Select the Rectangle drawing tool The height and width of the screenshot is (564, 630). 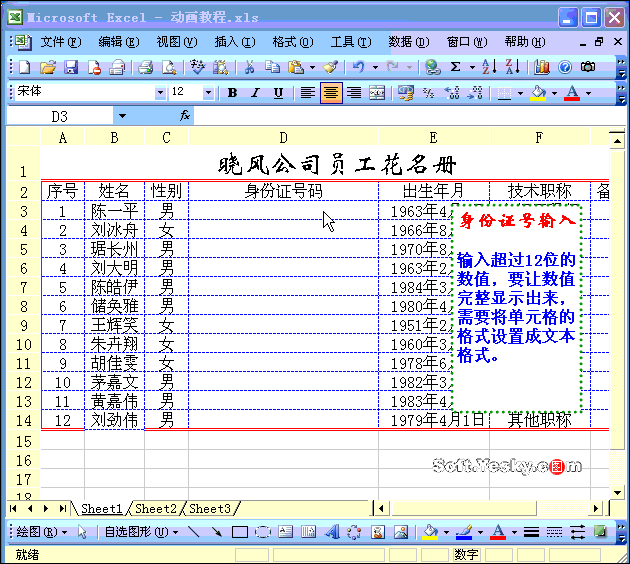pyautogui.click(x=239, y=532)
